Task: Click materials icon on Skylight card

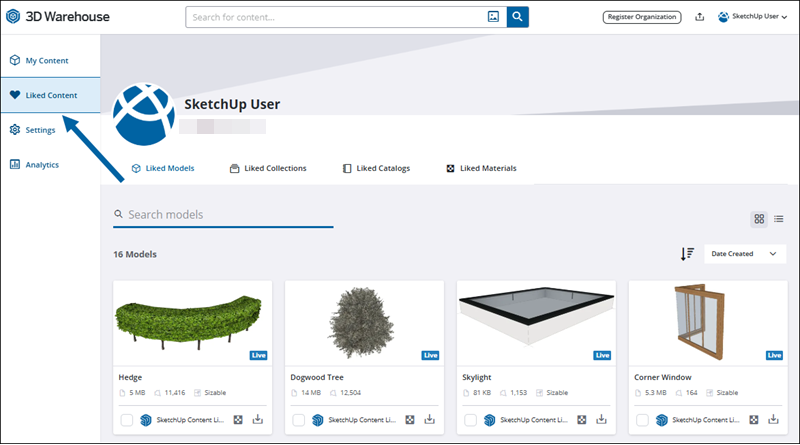Action: point(582,420)
